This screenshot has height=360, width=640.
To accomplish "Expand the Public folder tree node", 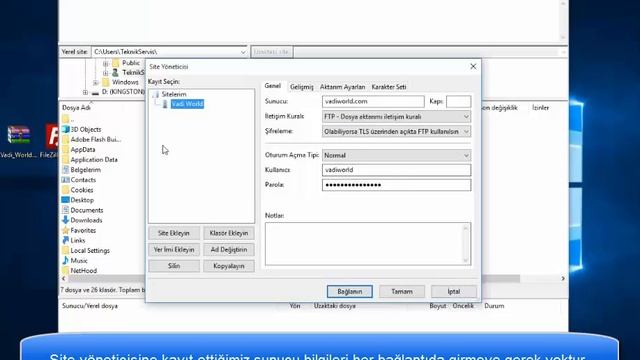I will click(105, 63).
